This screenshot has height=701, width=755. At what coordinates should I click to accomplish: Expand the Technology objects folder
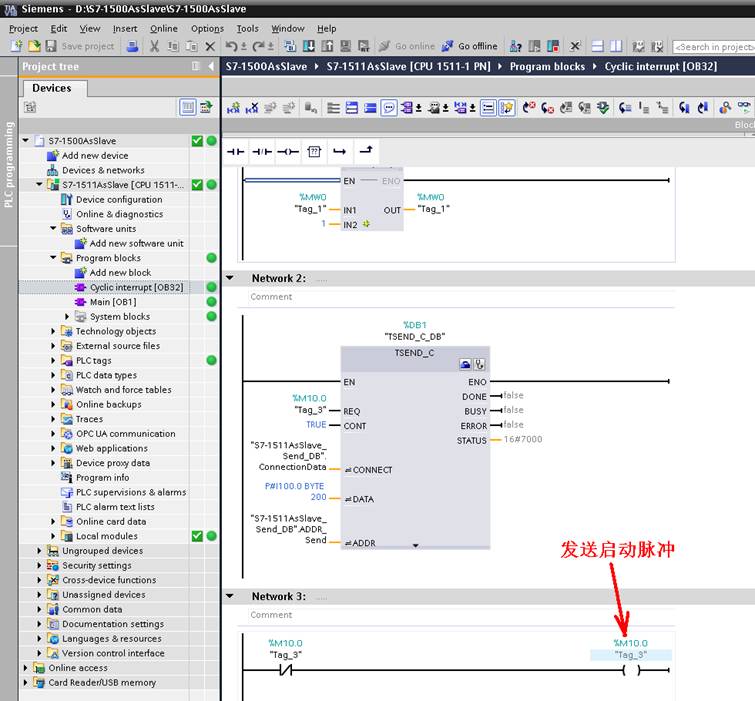tap(53, 331)
